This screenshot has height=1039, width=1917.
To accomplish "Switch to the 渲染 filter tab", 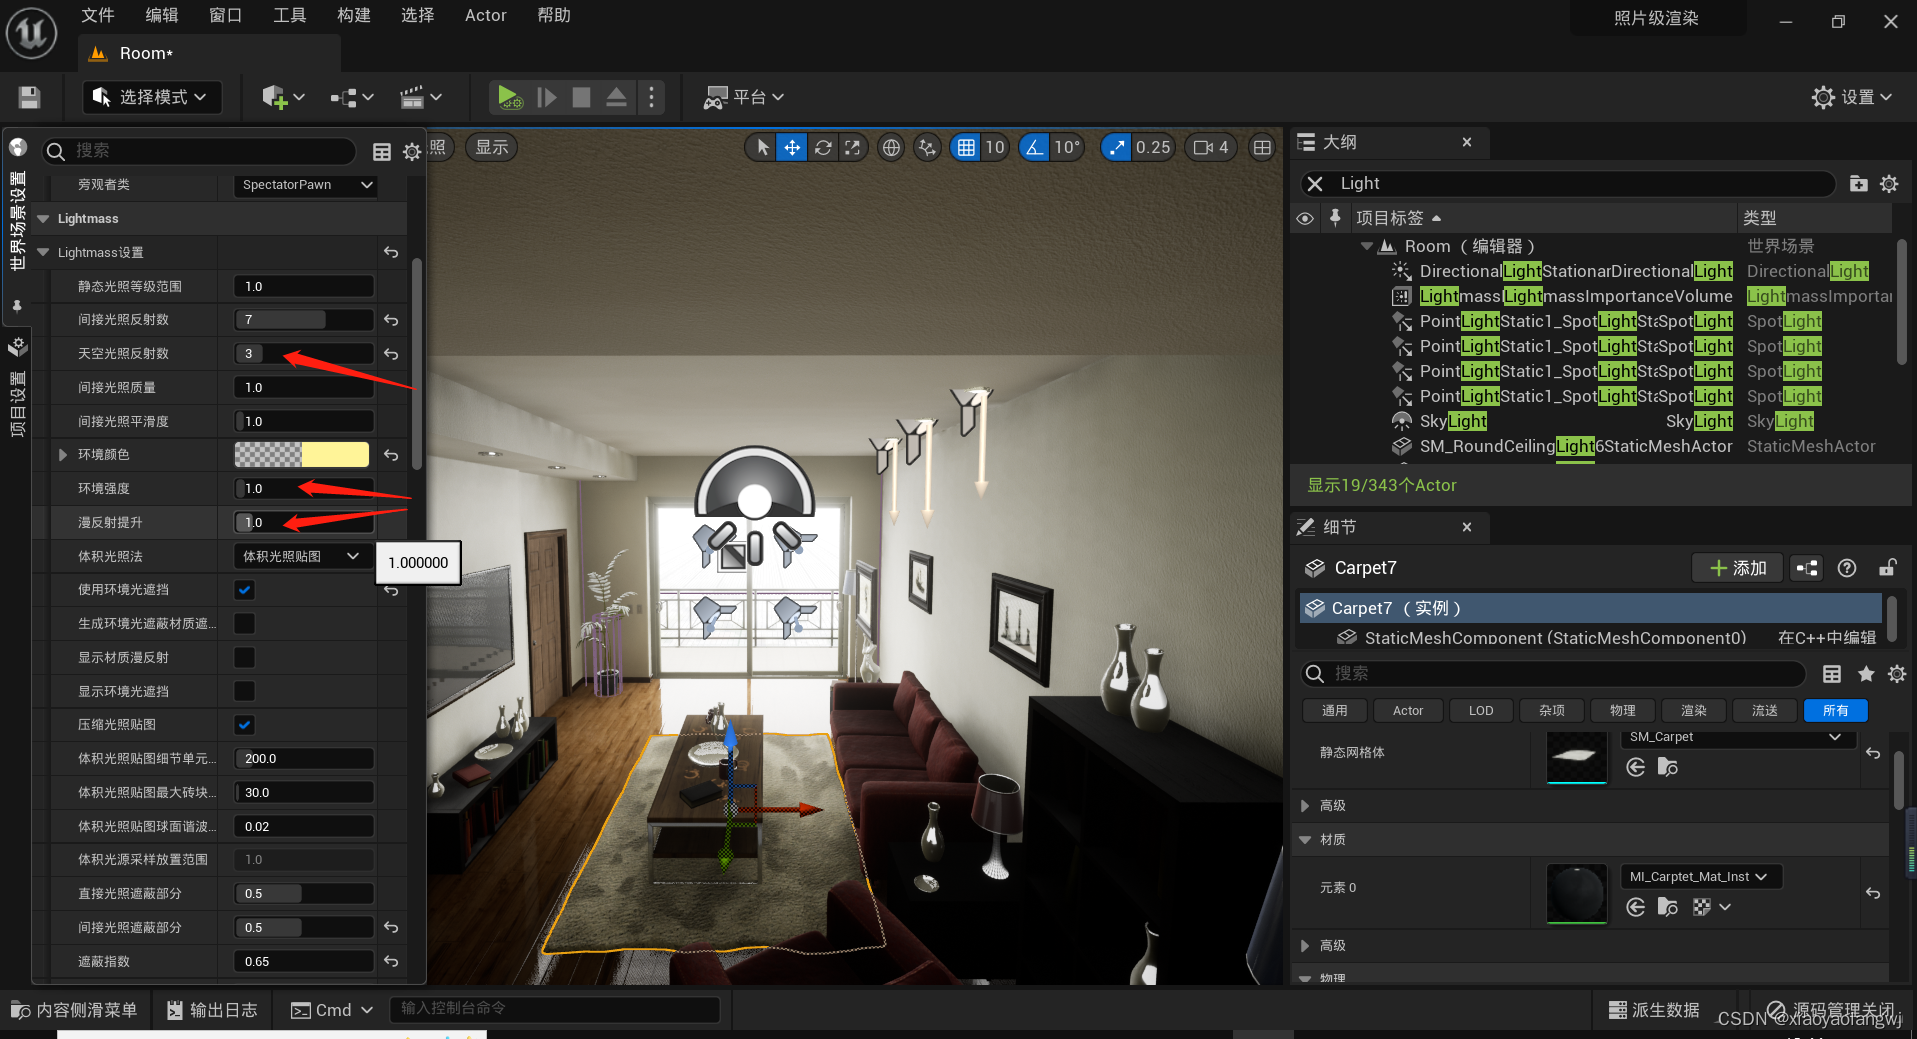I will click(x=1693, y=710).
